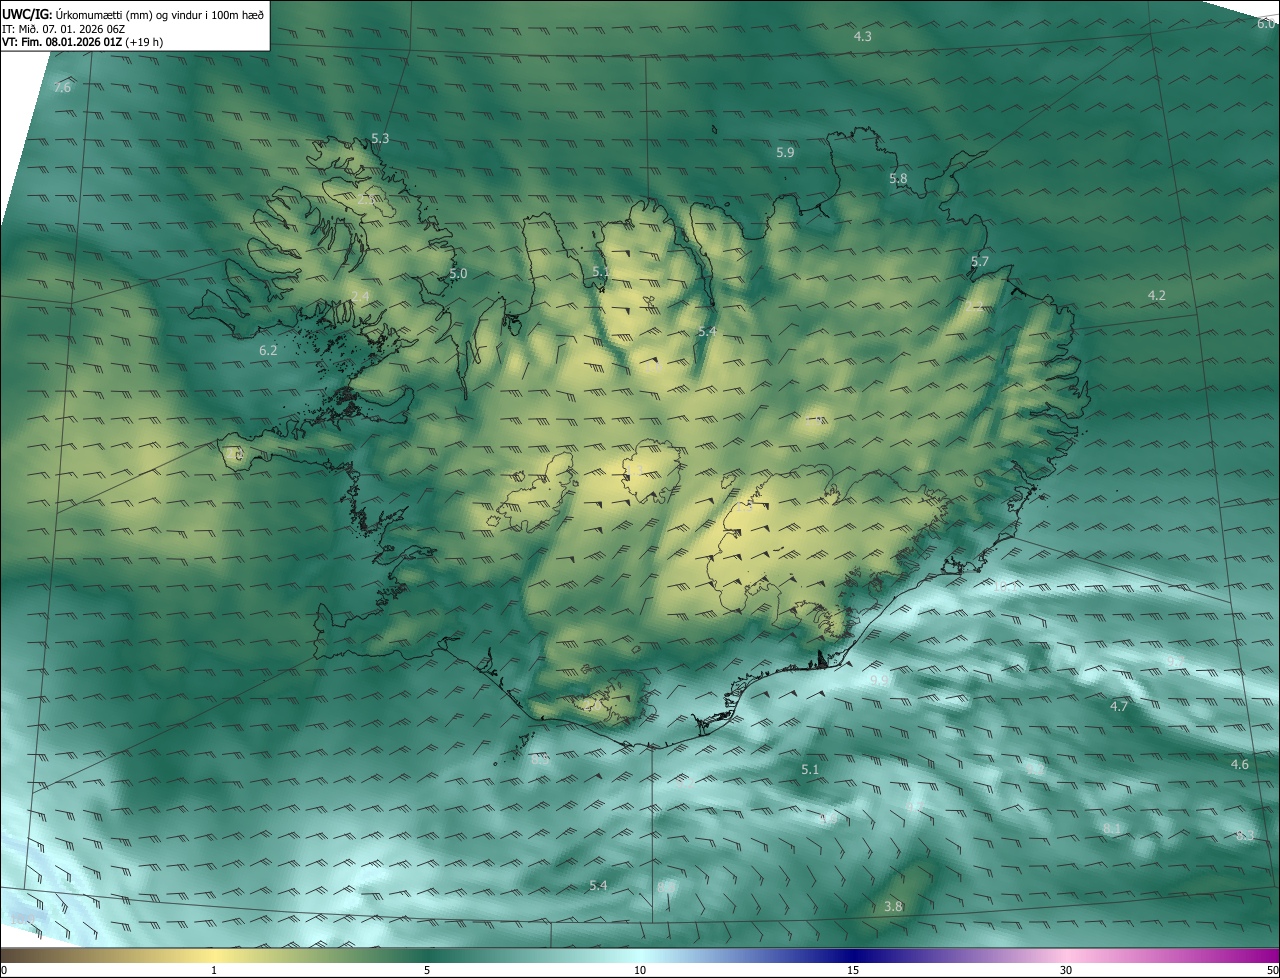Click the 3.8 value label
This screenshot has height=978, width=1280.
pos(894,906)
